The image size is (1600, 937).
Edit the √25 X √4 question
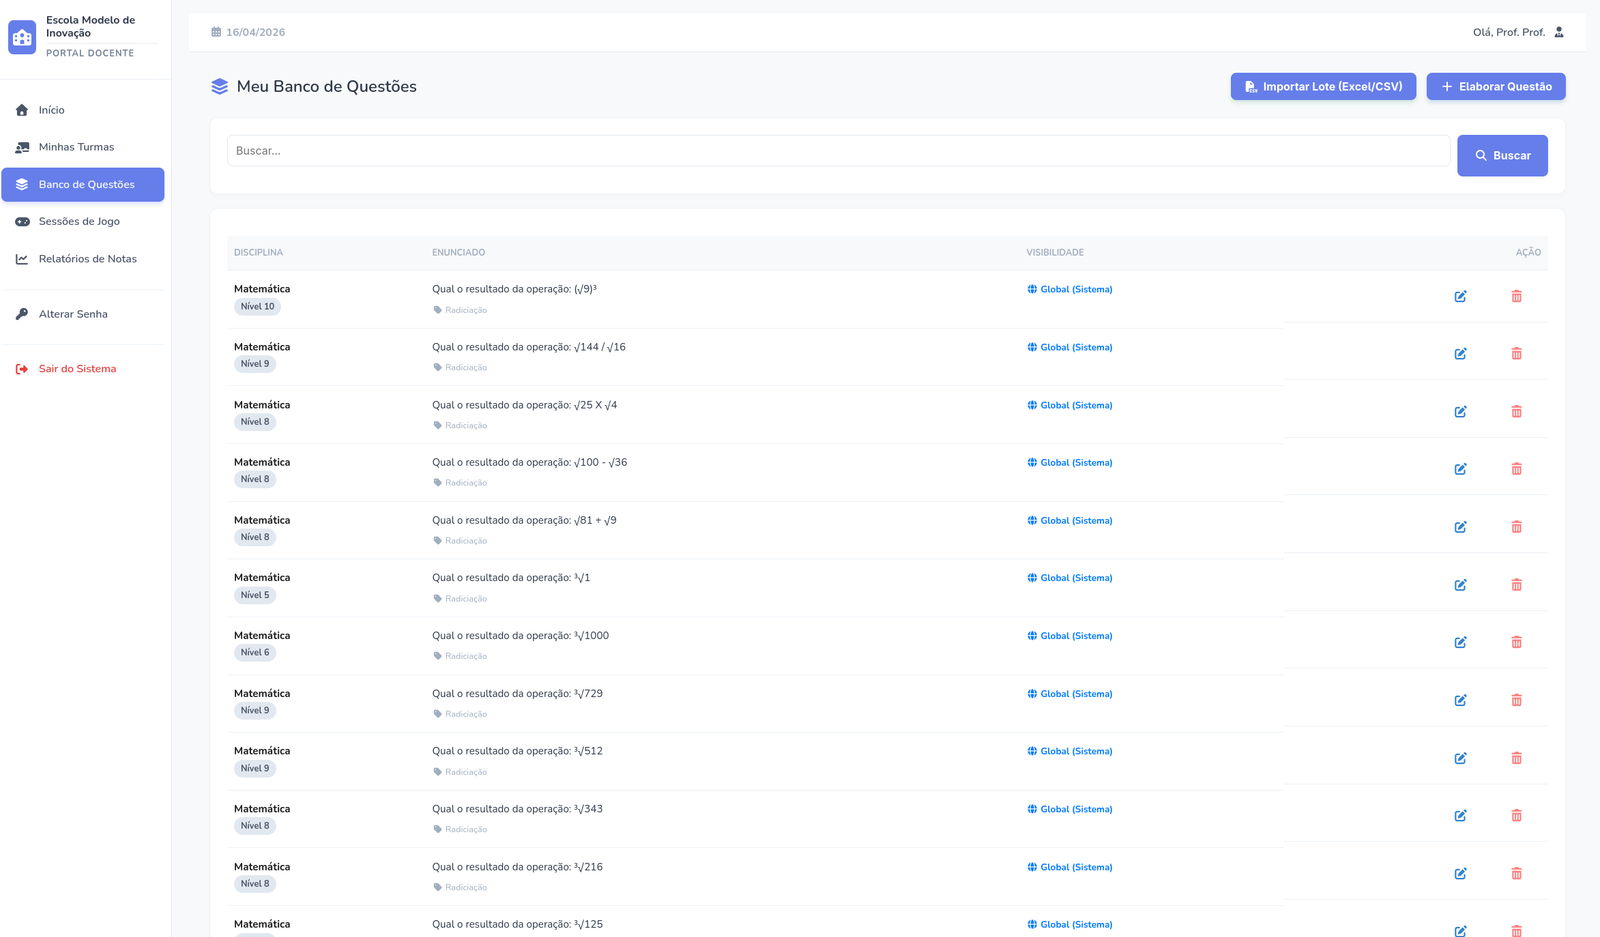[x=1460, y=412]
